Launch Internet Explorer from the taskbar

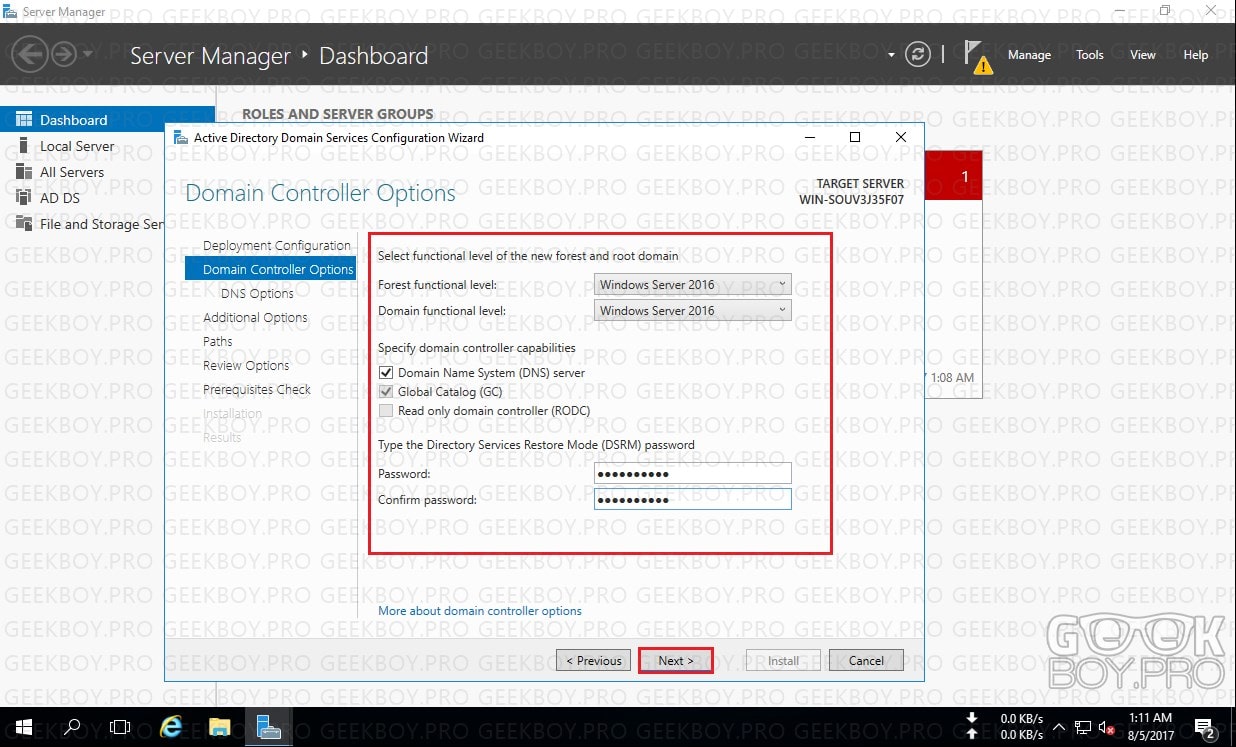tap(170, 727)
